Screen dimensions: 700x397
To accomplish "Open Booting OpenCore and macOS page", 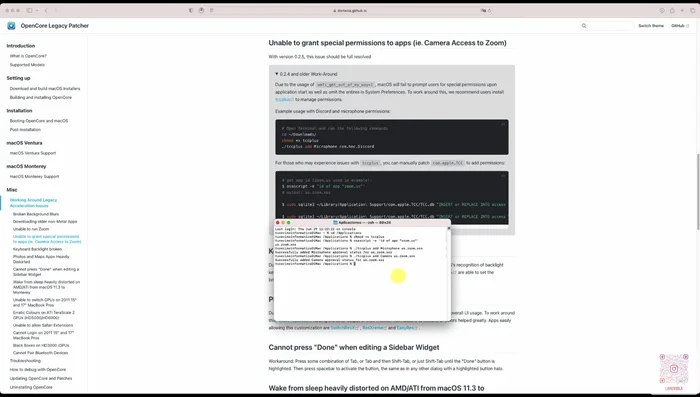I will tap(39, 121).
